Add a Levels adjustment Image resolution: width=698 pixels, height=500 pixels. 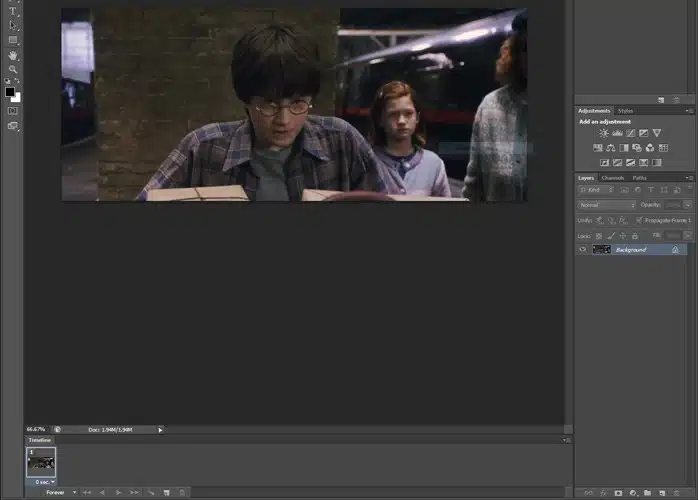point(617,133)
